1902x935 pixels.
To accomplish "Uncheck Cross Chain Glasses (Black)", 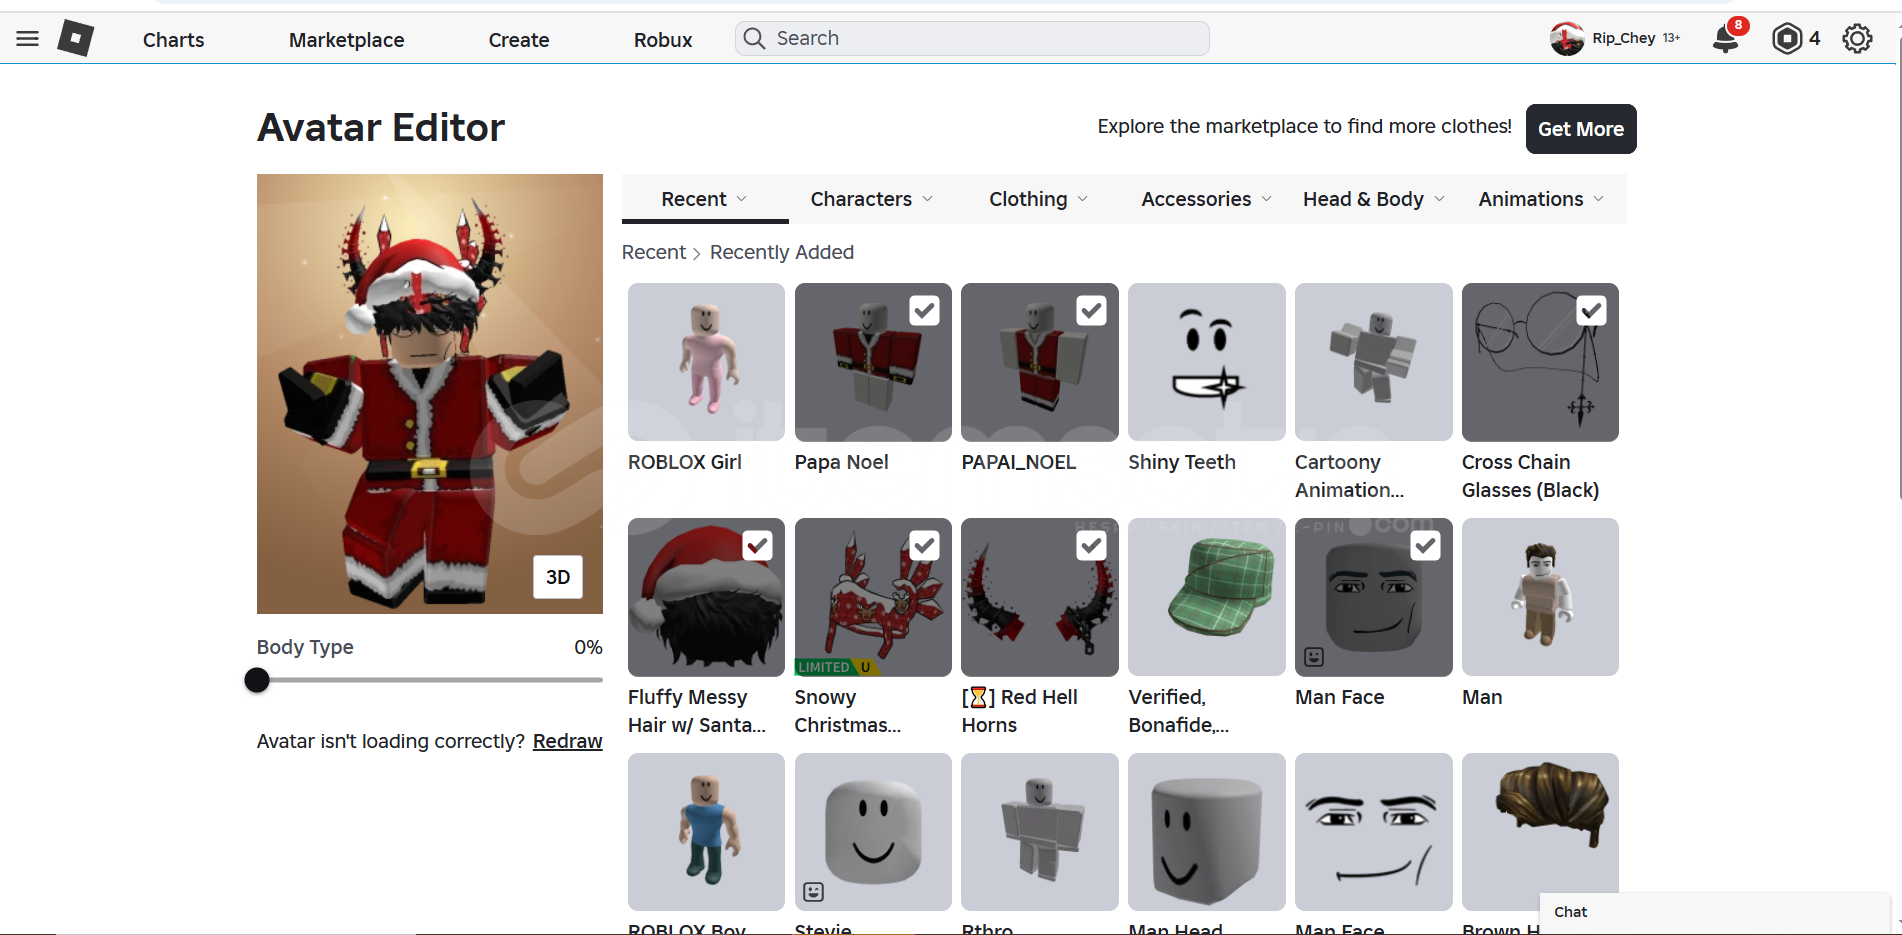I will pos(1592,311).
